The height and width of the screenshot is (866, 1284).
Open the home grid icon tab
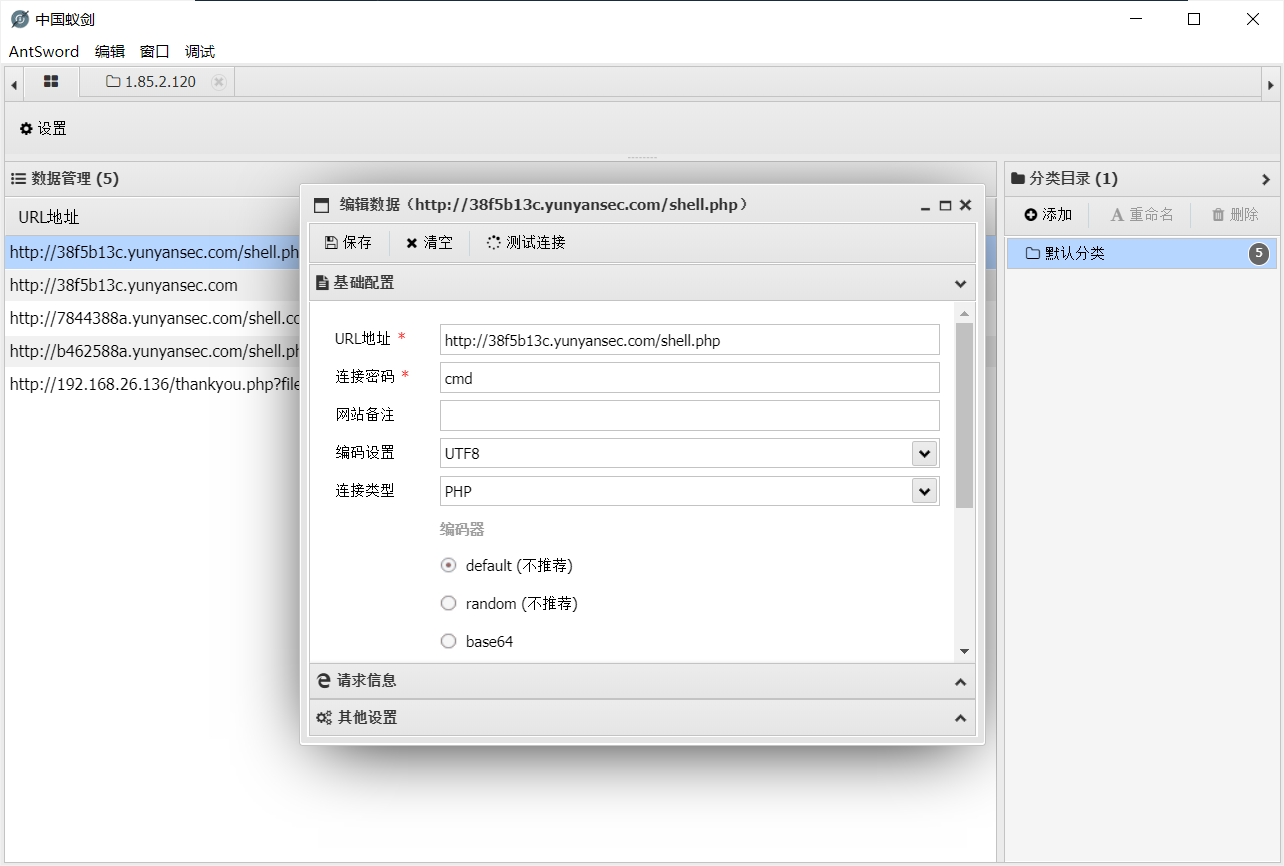click(51, 82)
